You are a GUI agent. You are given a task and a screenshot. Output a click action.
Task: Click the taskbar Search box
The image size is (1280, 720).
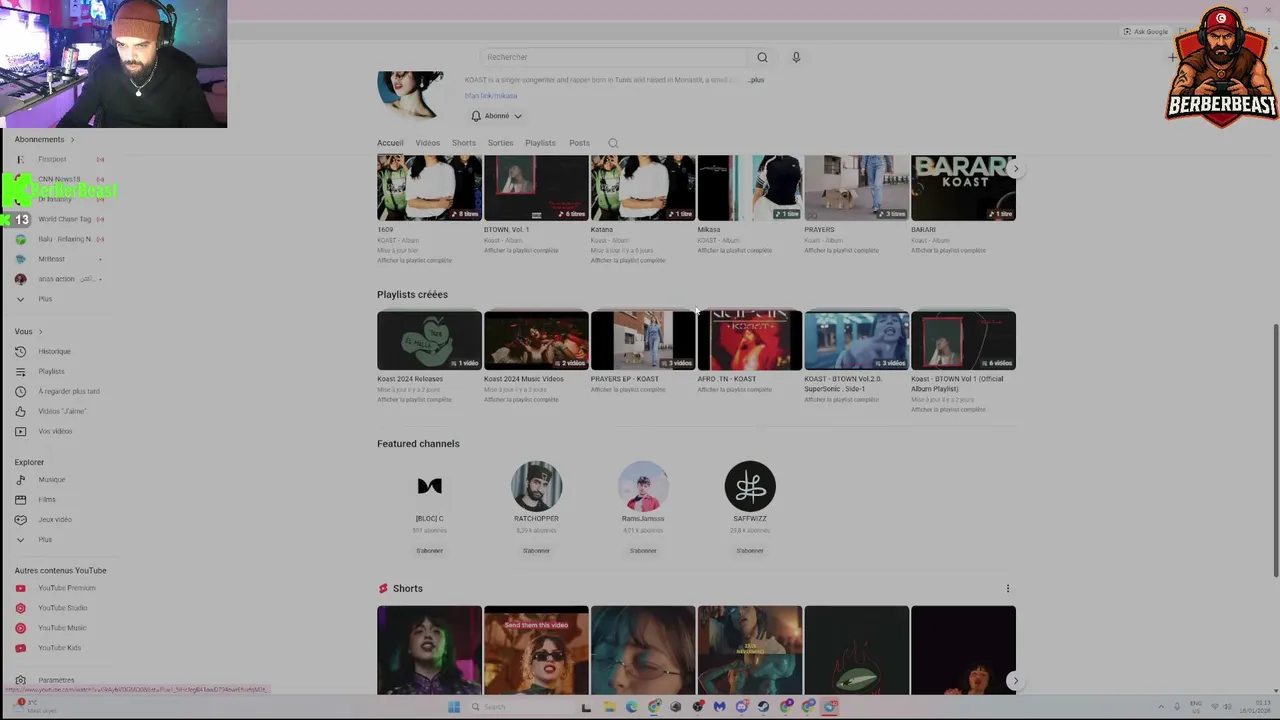(520, 707)
